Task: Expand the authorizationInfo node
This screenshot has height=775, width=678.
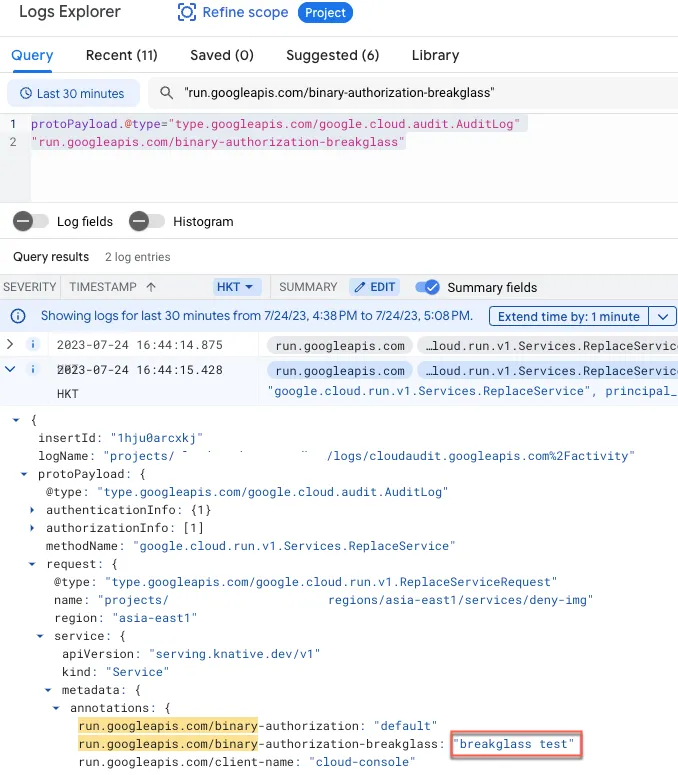Action: point(32,528)
